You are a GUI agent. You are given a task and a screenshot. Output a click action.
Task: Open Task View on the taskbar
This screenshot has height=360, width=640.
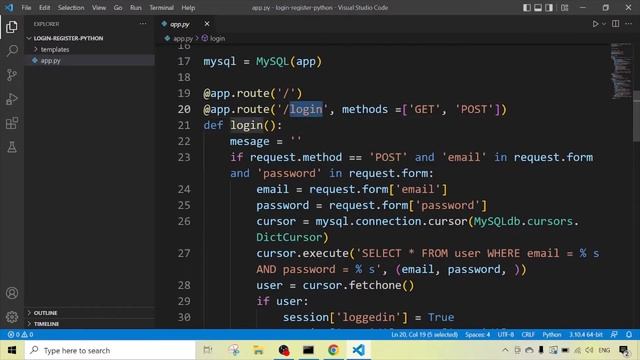(208, 350)
